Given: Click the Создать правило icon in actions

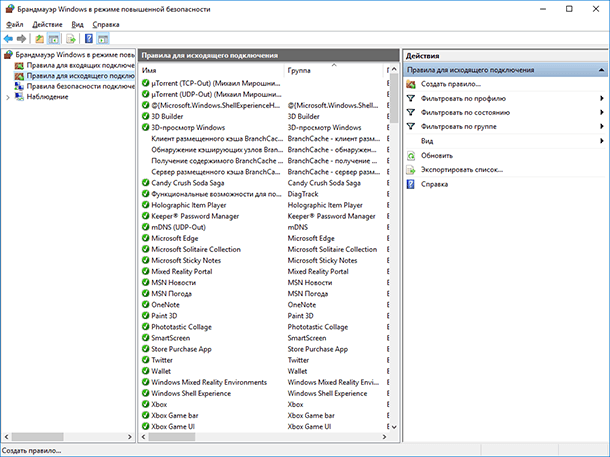Looking at the screenshot, I should tap(411, 84).
